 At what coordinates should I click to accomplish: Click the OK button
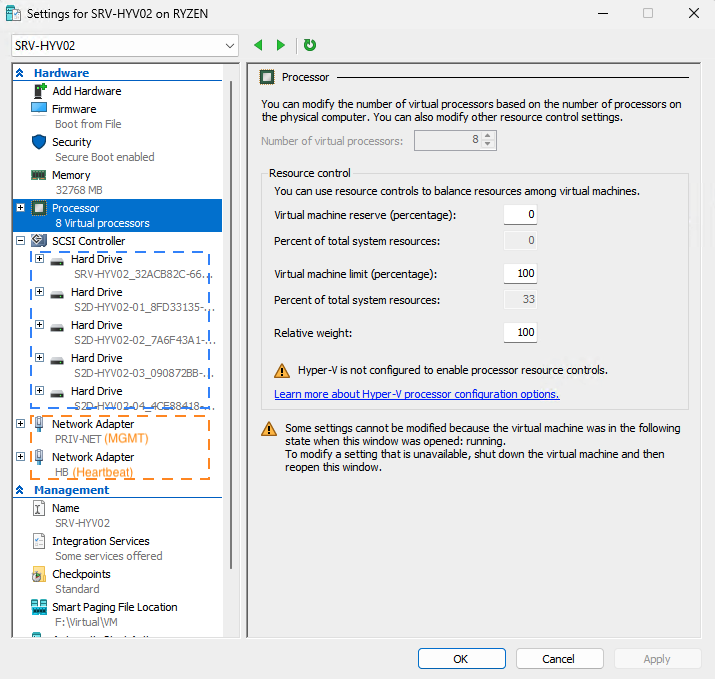coord(460,659)
